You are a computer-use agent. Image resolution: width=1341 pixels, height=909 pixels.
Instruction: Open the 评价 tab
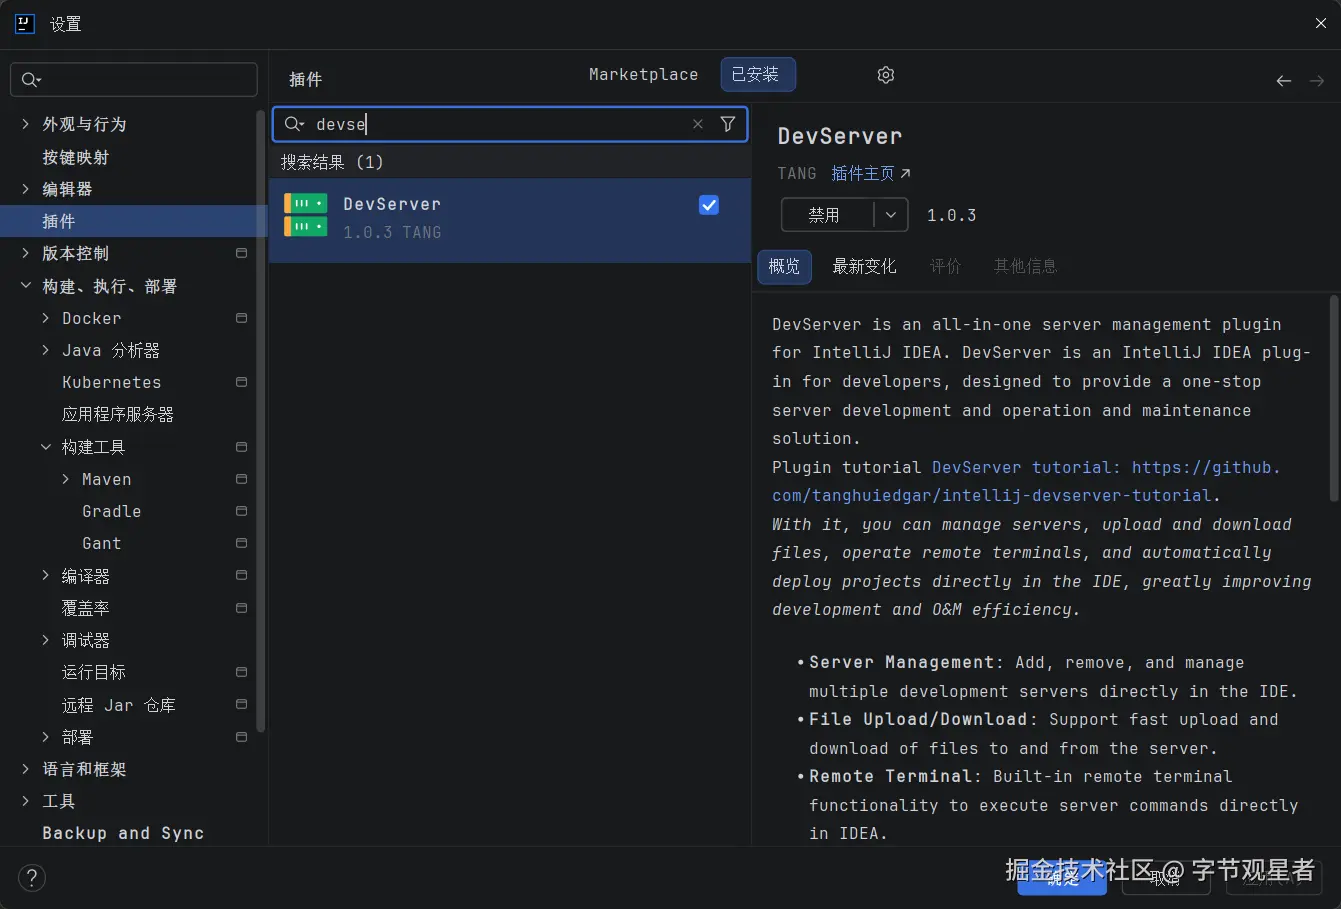(x=945, y=266)
